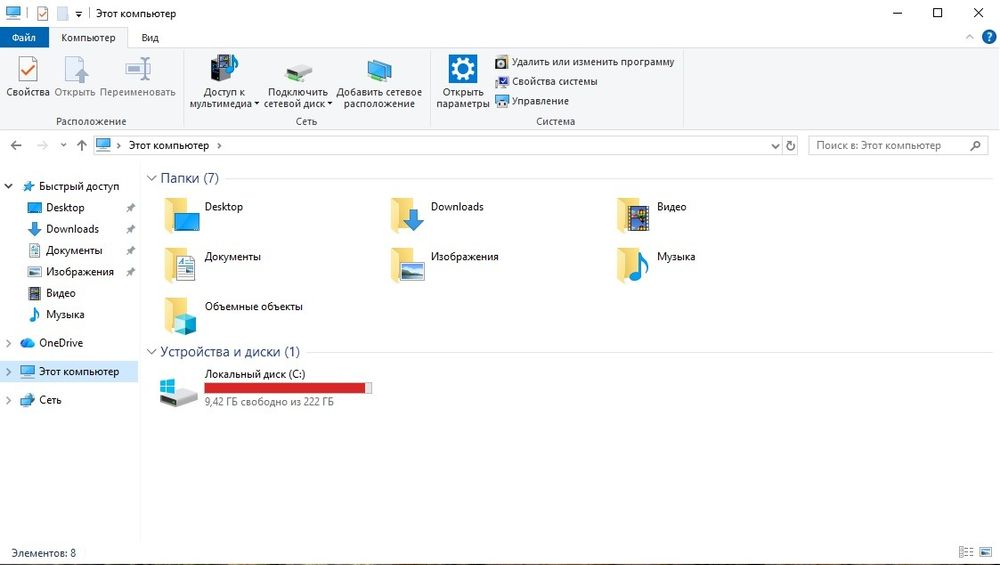Click Управление in the ribbon
The height and width of the screenshot is (565, 1000).
[x=532, y=101]
